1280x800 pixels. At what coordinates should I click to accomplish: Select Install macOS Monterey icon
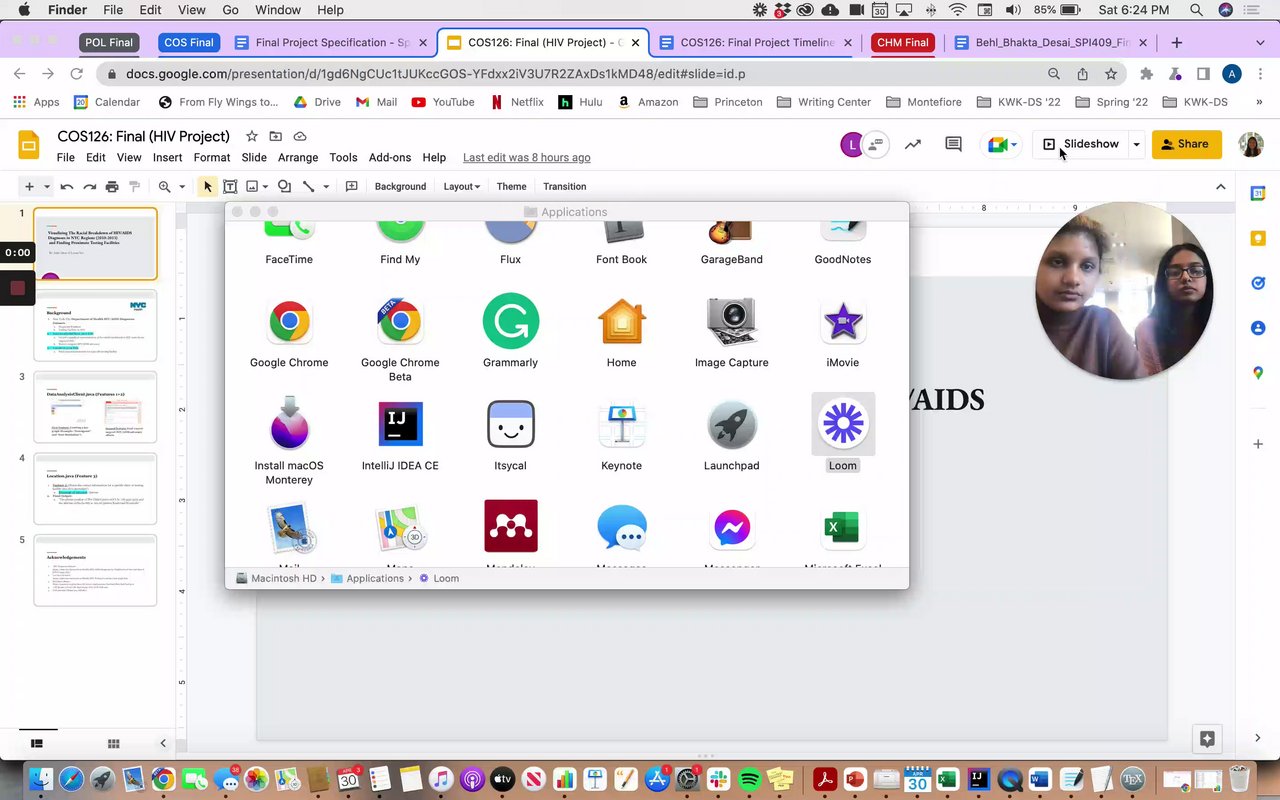pyautogui.click(x=289, y=424)
